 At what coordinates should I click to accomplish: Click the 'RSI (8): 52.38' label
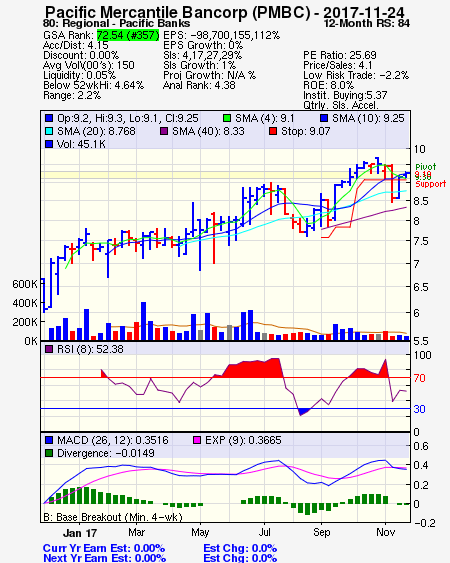90,349
